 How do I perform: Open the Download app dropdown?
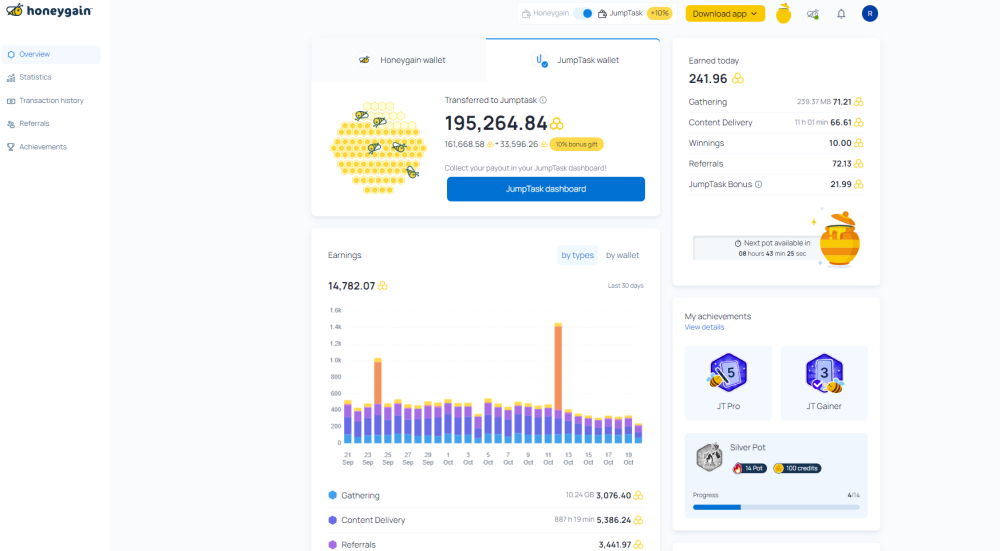(x=725, y=13)
